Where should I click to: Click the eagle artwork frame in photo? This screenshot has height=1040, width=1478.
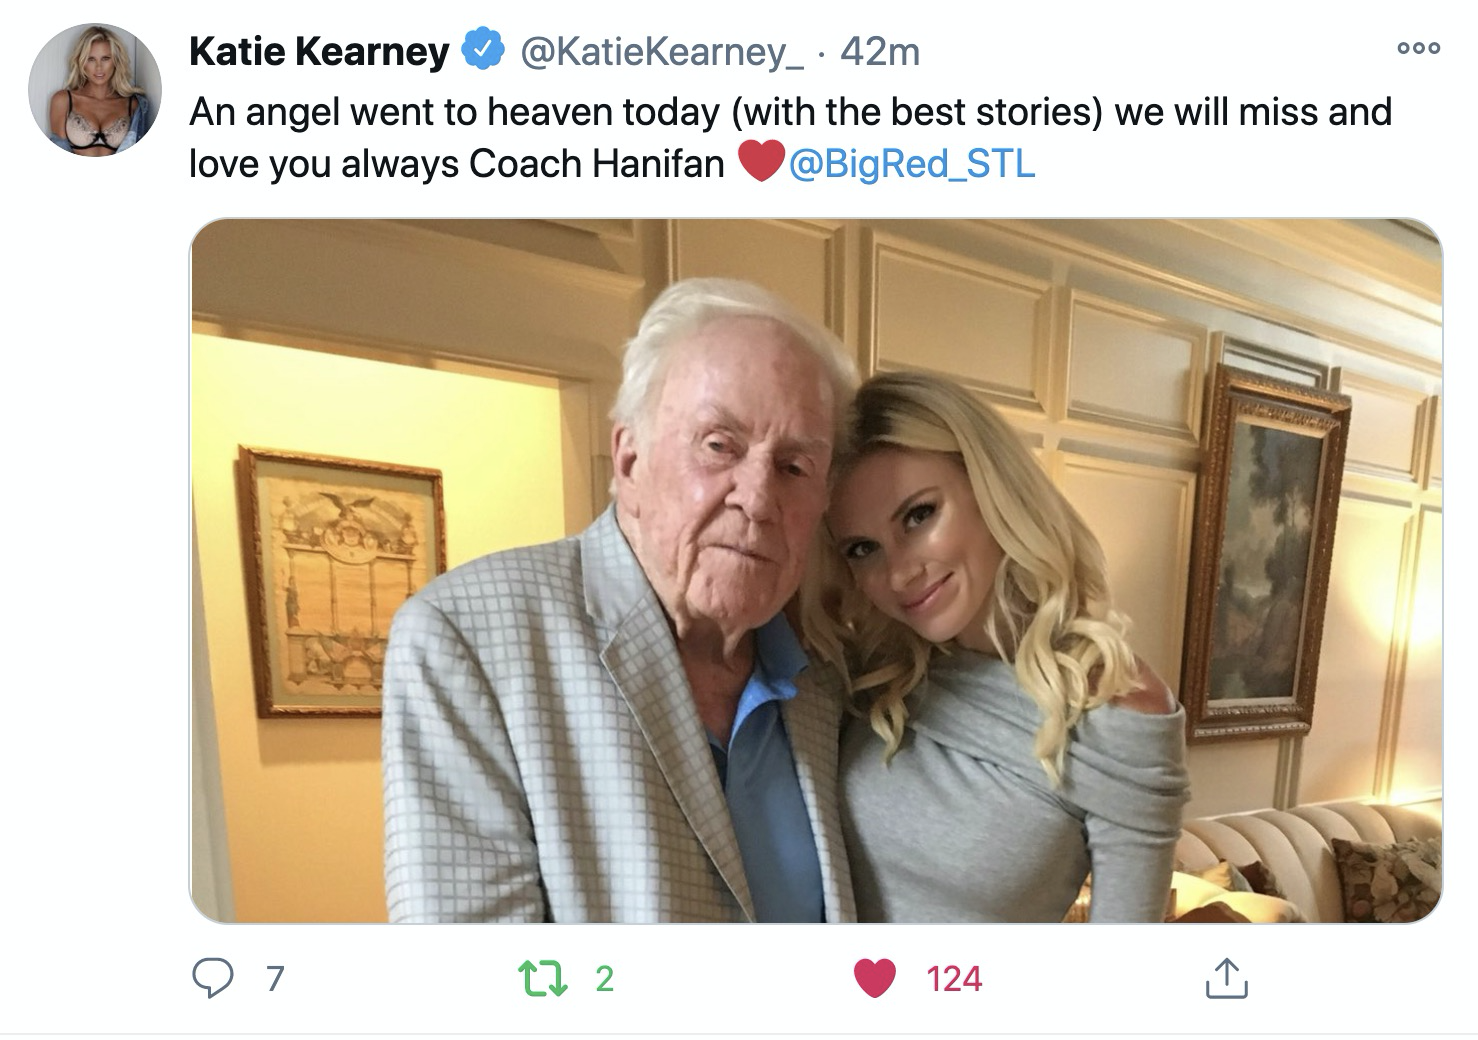coord(342,582)
